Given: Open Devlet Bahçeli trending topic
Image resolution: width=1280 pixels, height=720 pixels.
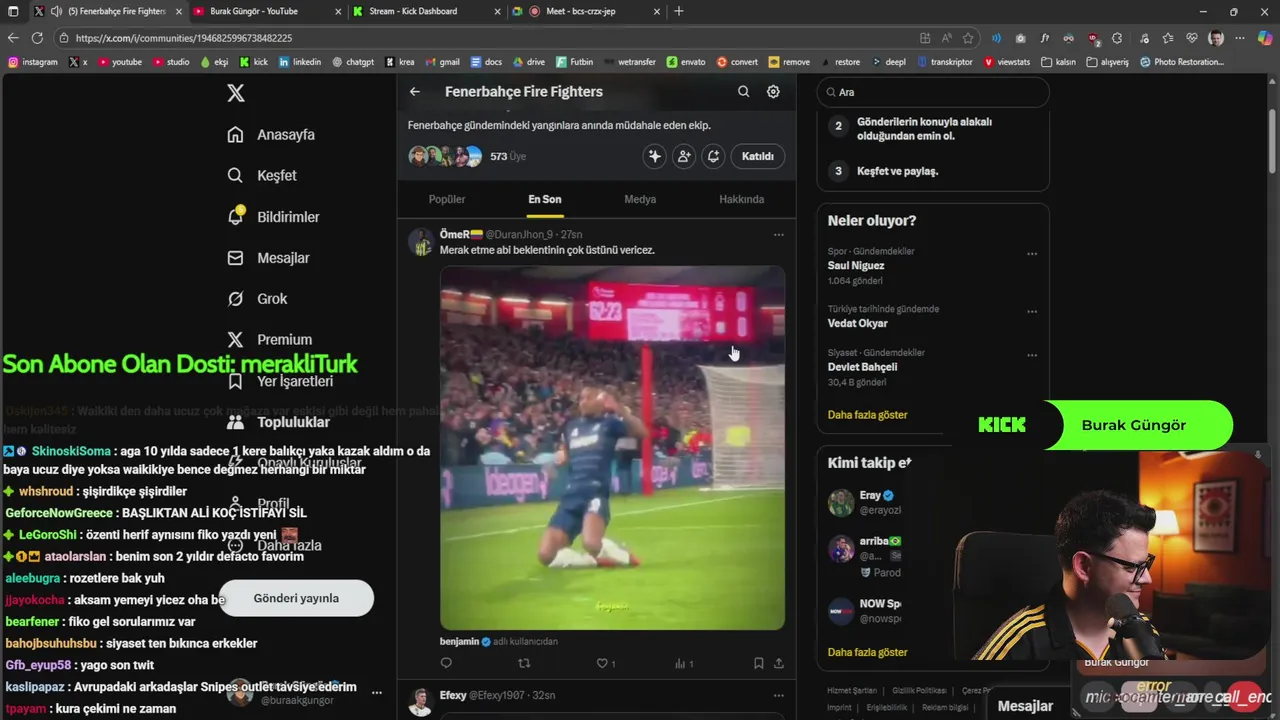Looking at the screenshot, I should pos(863,367).
